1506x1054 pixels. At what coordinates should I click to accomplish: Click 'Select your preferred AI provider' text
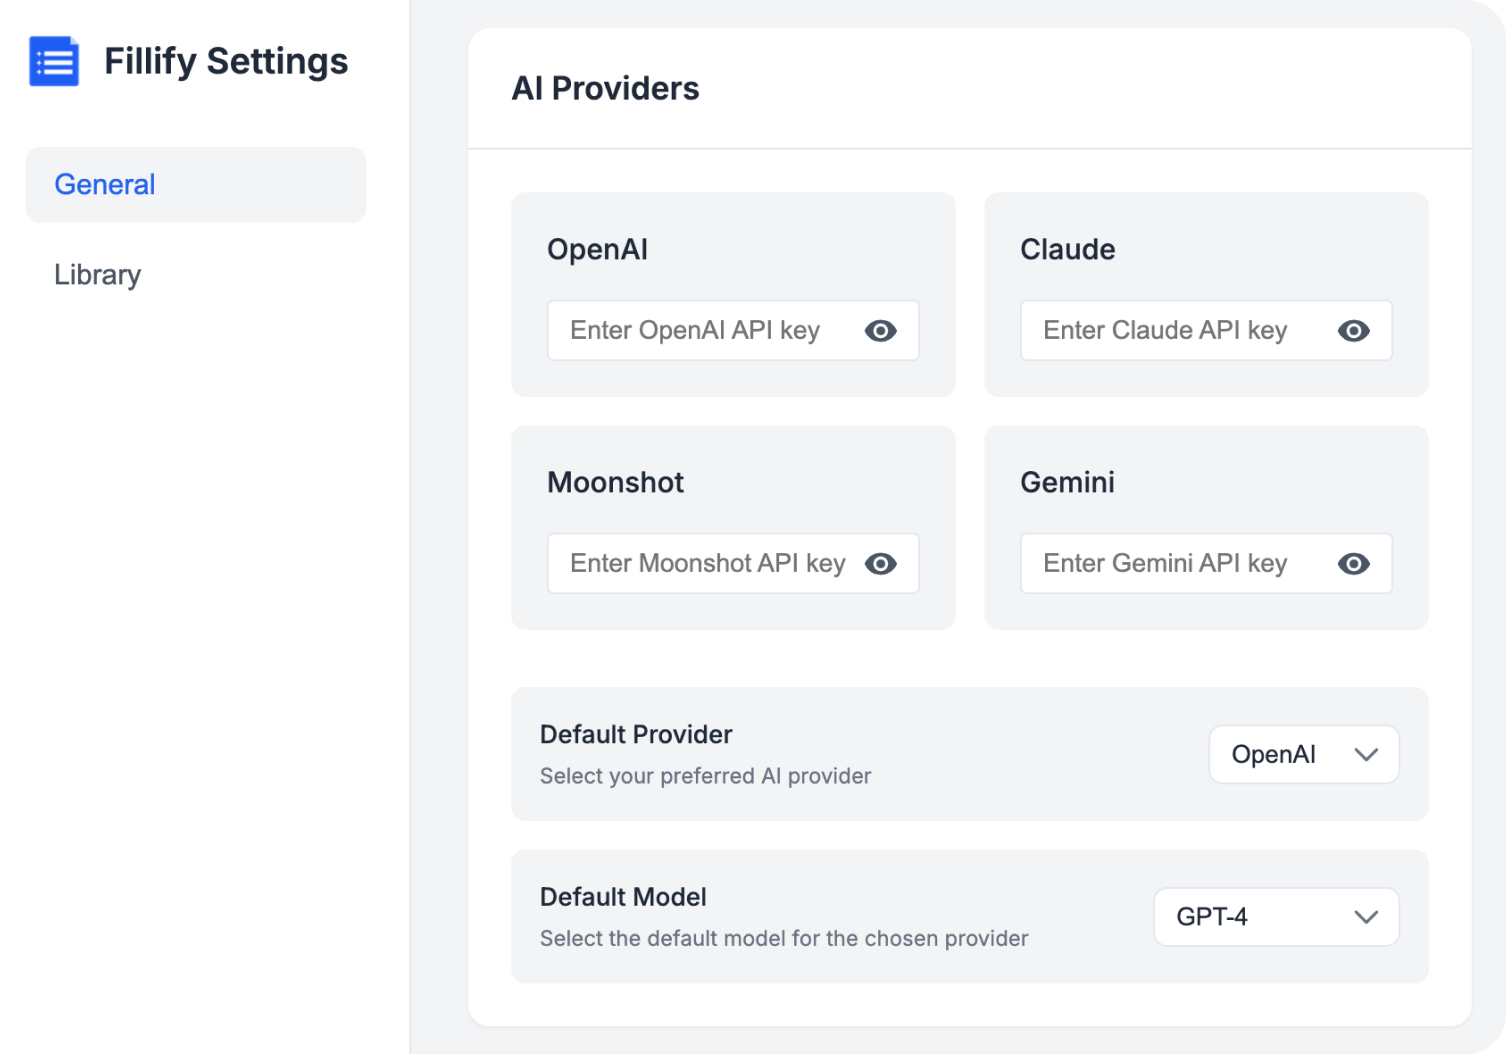(705, 776)
